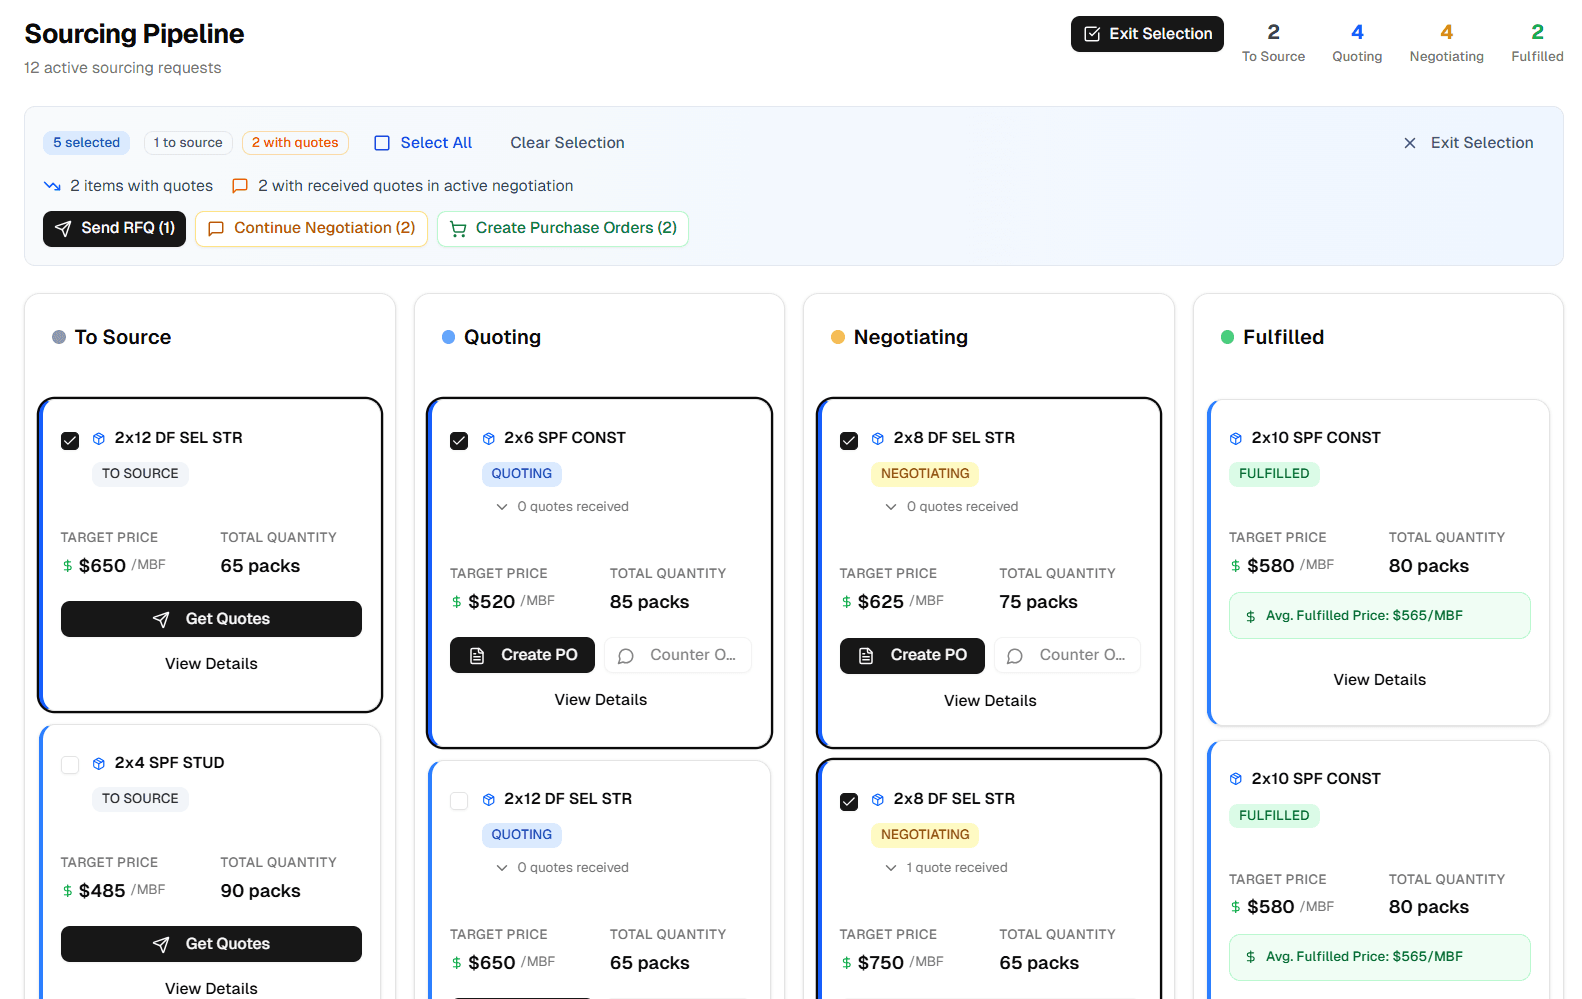View Details of 2x4 SPF STUD card
This screenshot has width=1582, height=999.
click(x=211, y=988)
